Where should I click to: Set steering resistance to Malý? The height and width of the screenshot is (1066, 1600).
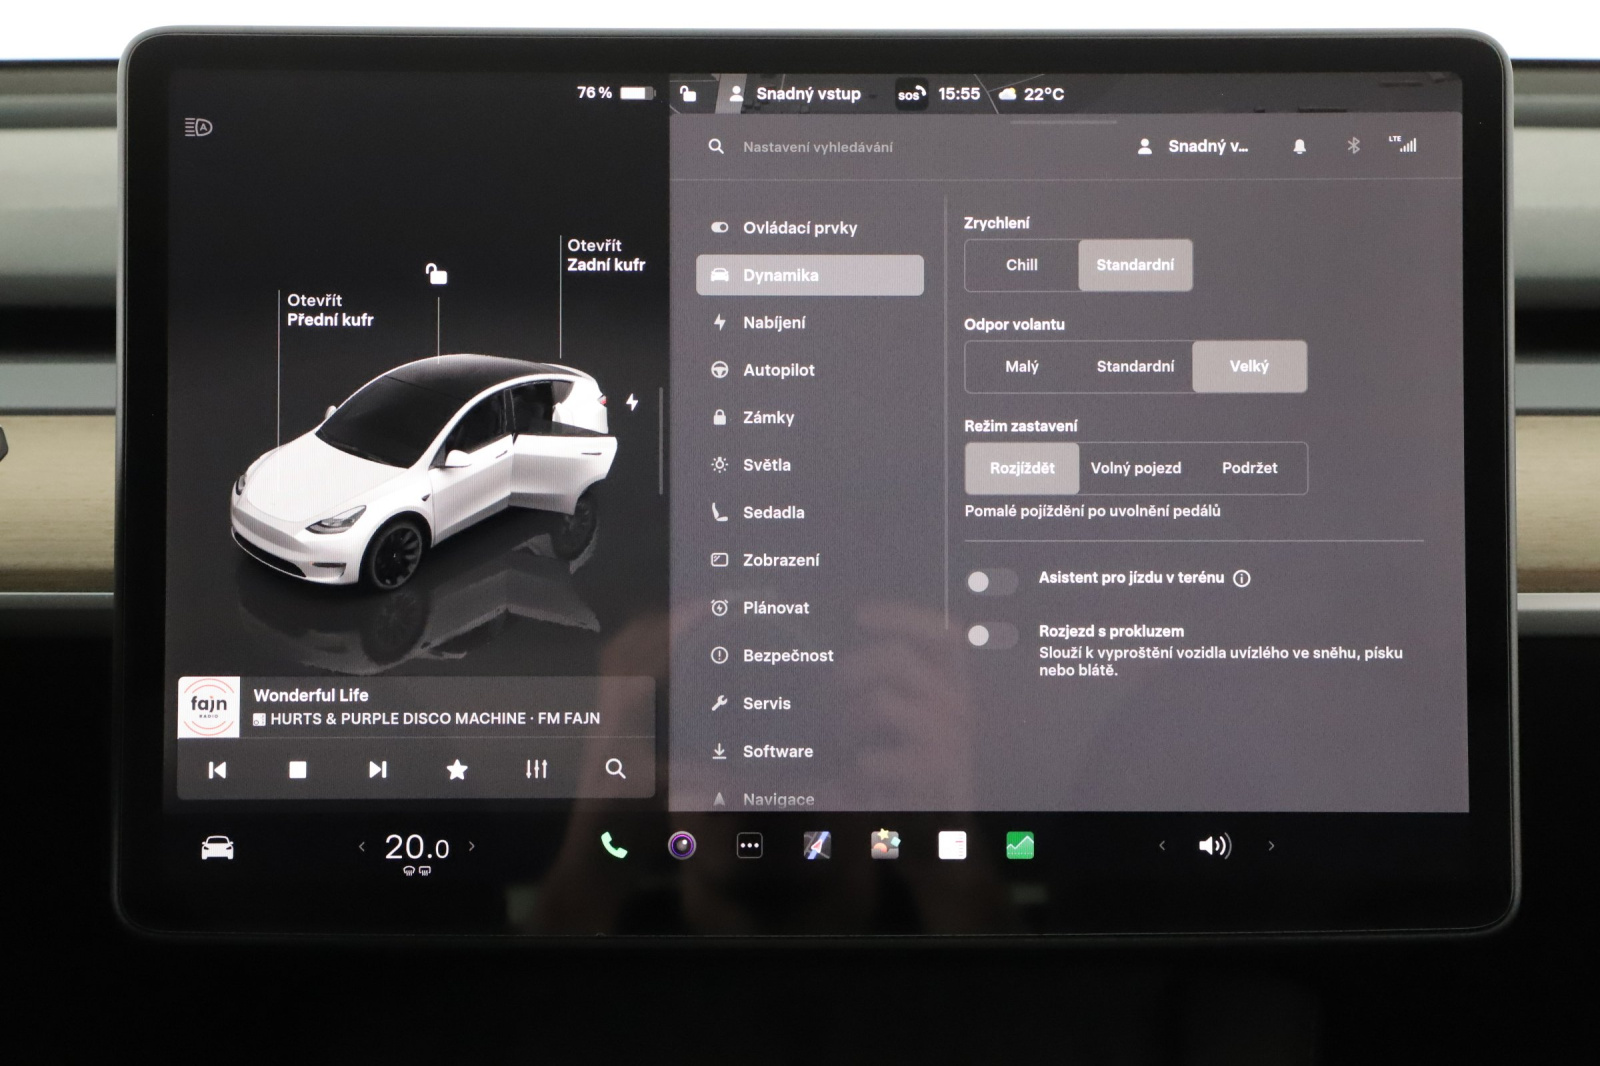coord(1021,367)
